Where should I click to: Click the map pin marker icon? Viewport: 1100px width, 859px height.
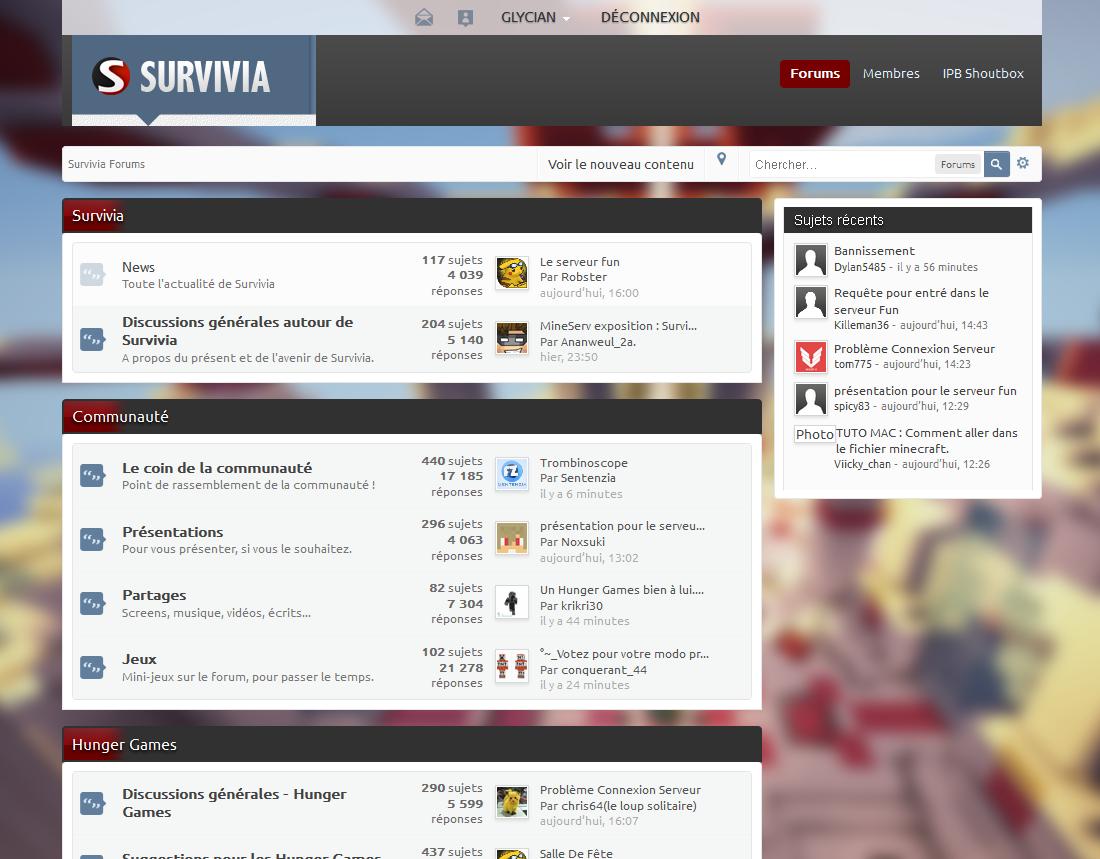point(721,159)
